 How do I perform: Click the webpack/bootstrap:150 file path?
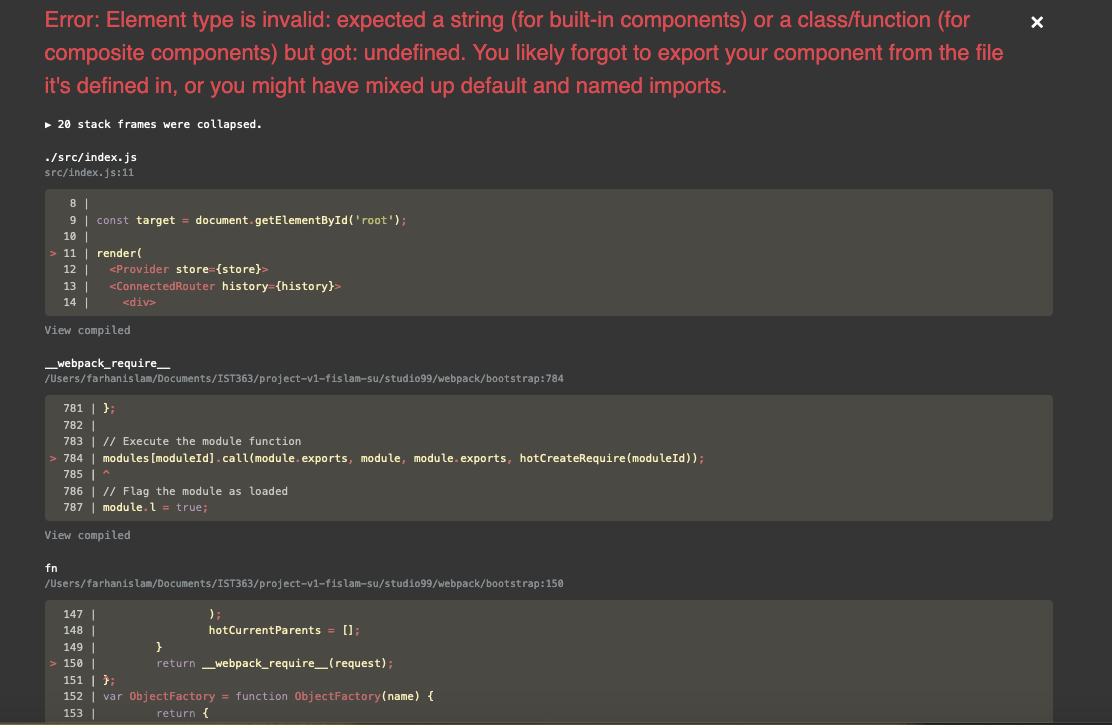(x=303, y=583)
